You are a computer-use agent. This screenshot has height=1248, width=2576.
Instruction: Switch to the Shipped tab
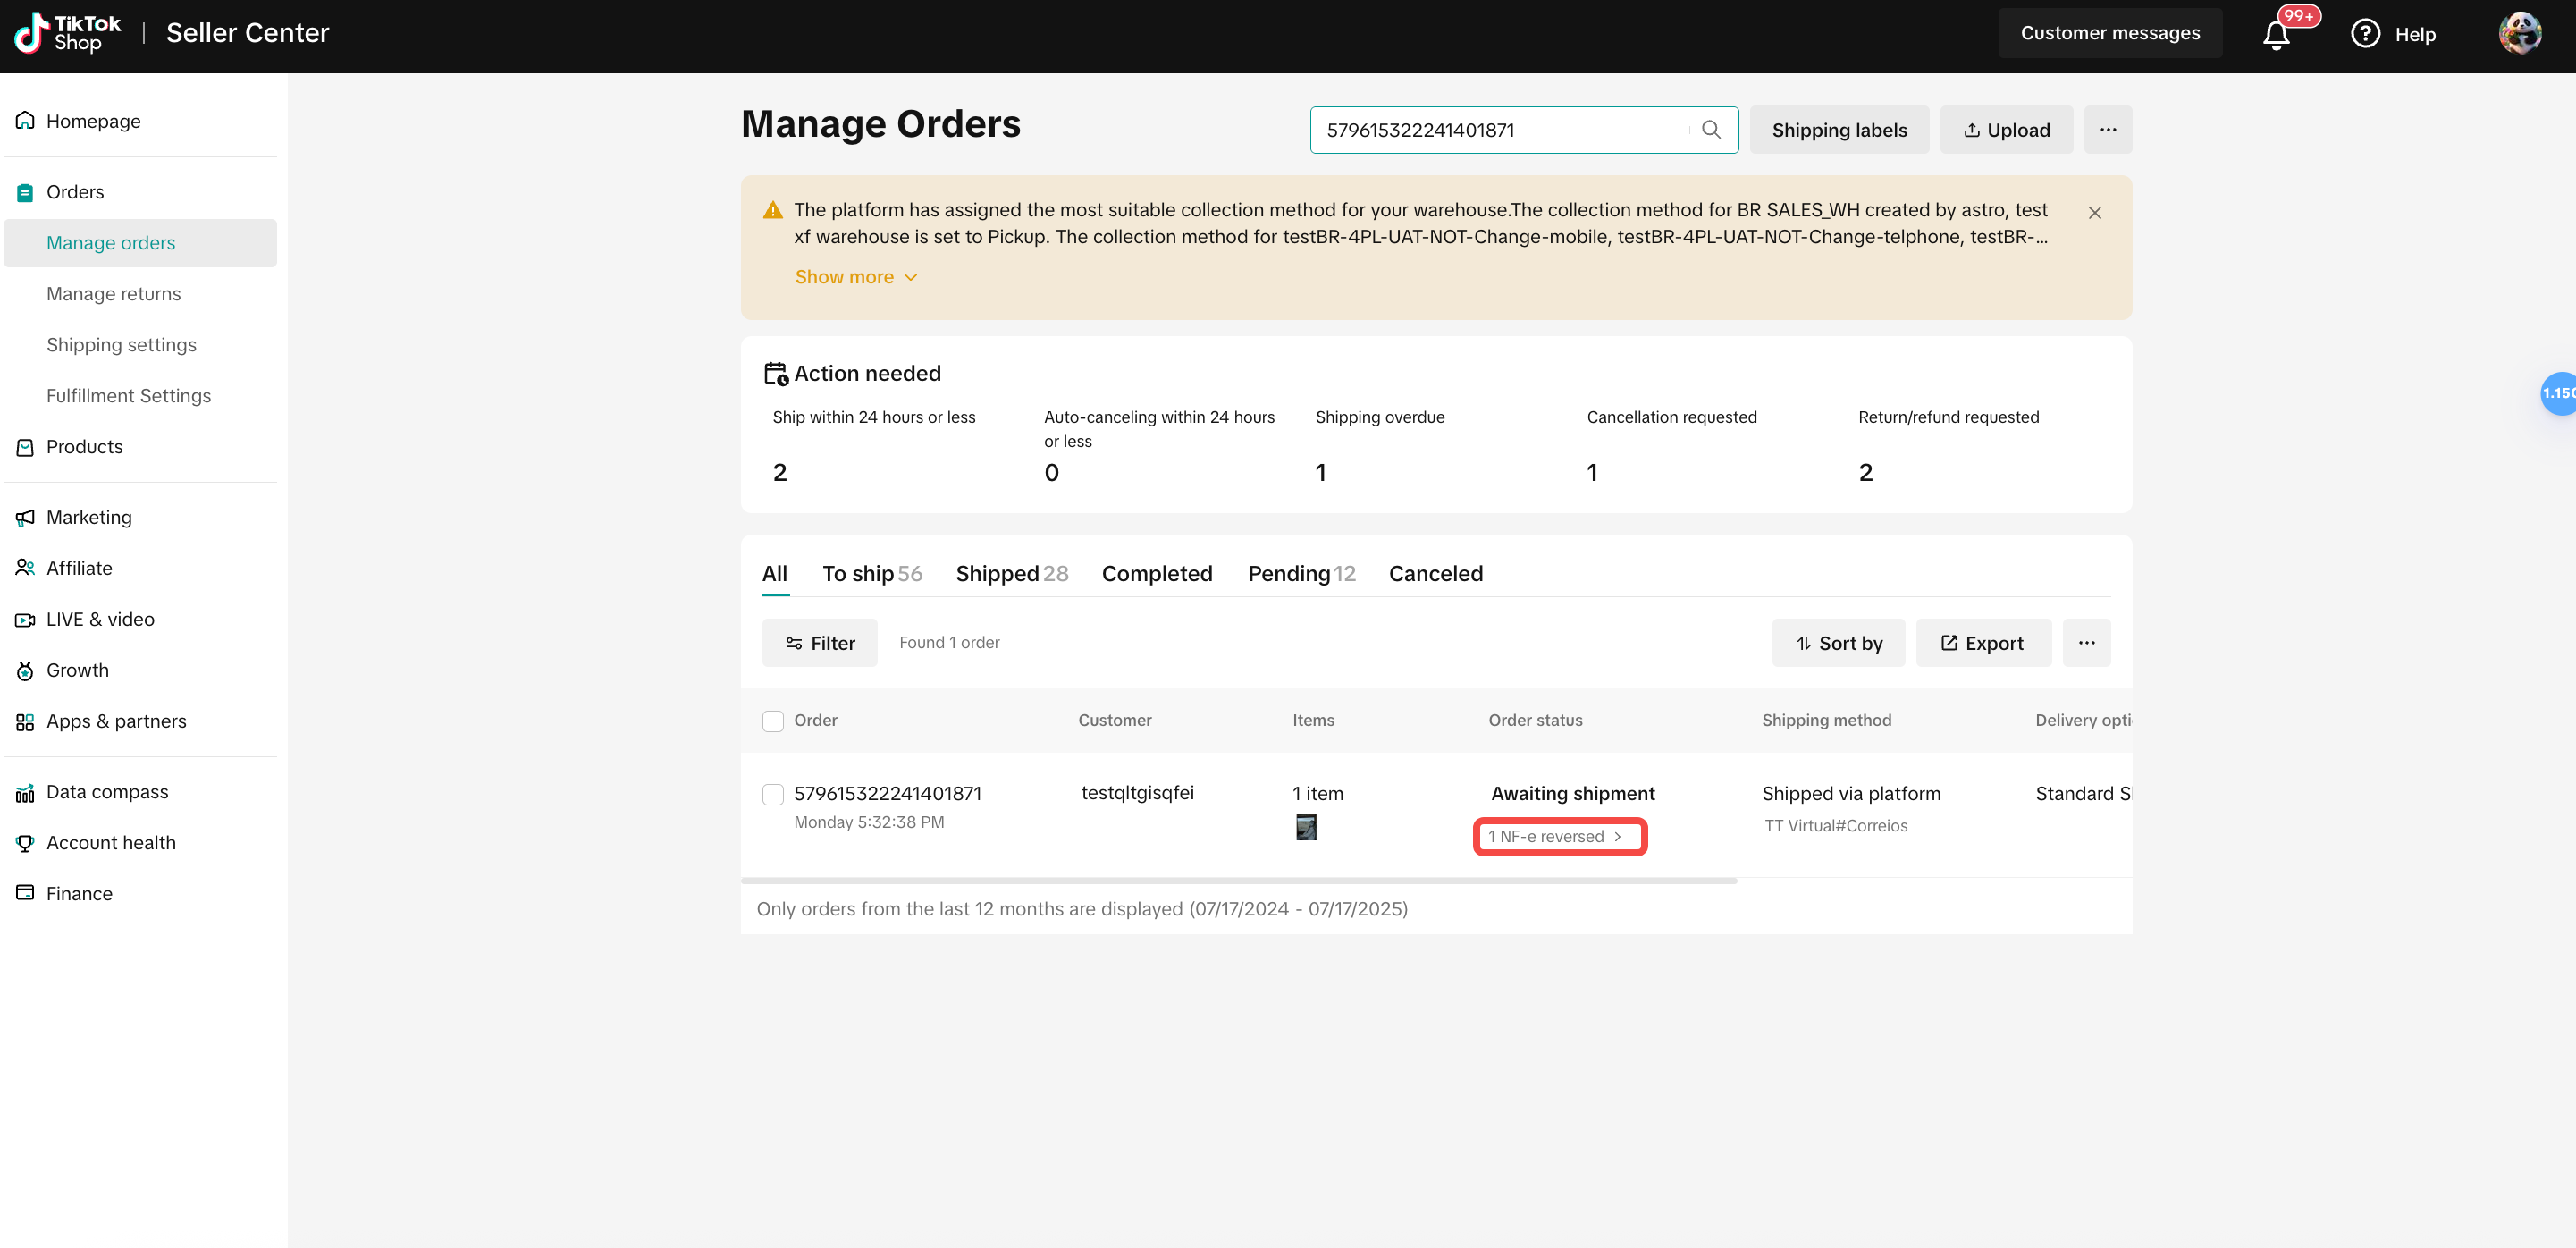coord(1012,574)
